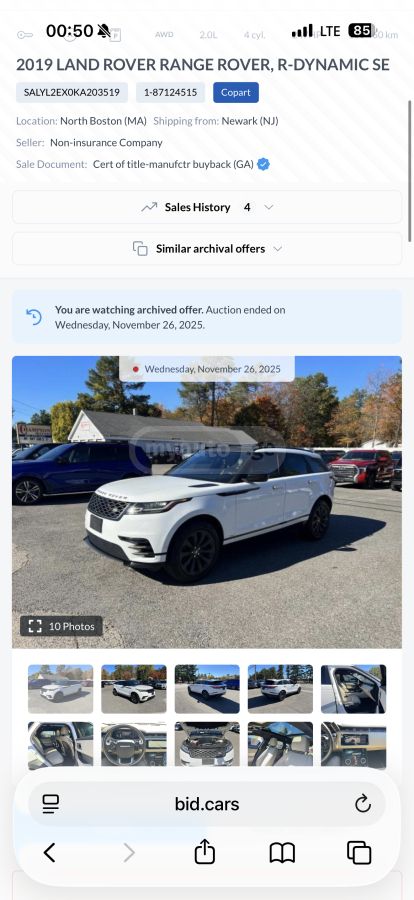
Task: Tap the bid.cars address bar
Action: tap(207, 804)
